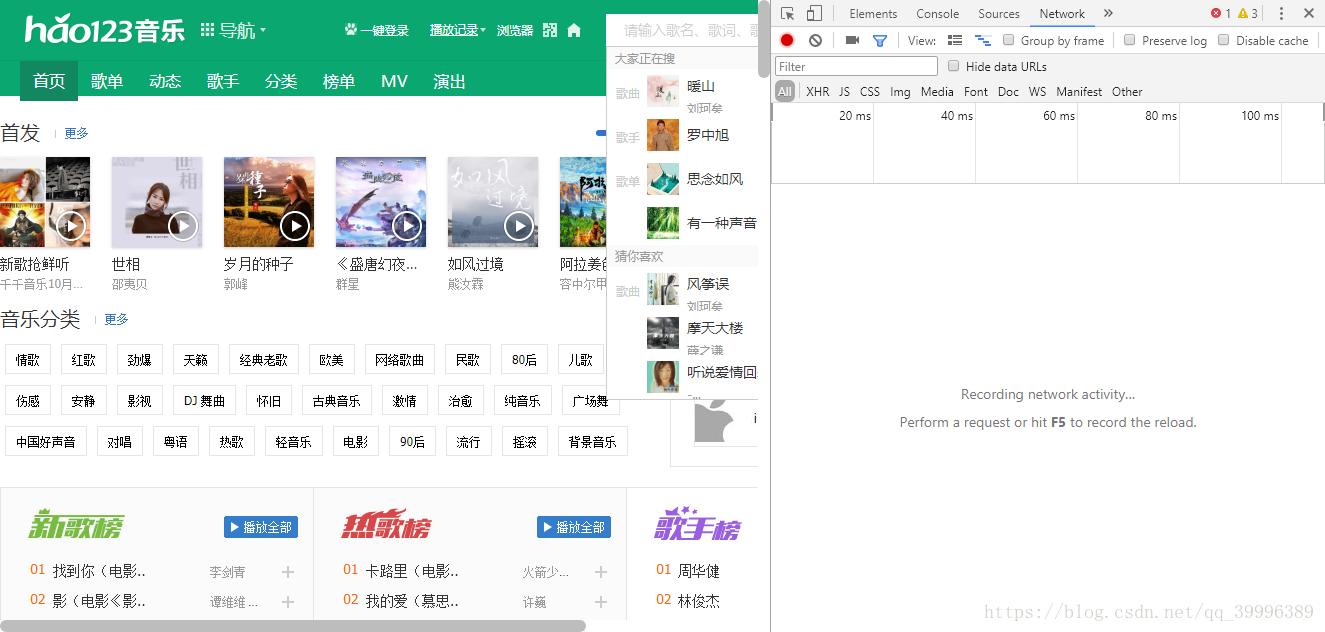The image size is (1325, 632).
Task: Click 更多 link beside 首发
Action: click(76, 133)
